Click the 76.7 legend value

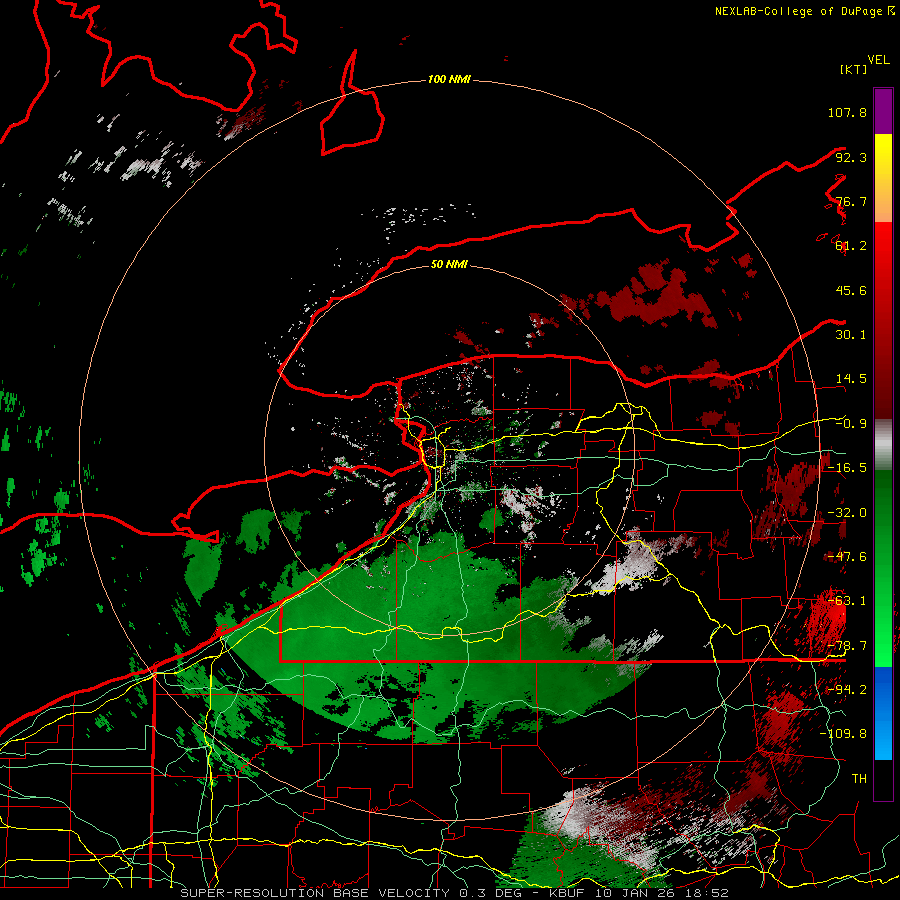(x=851, y=201)
